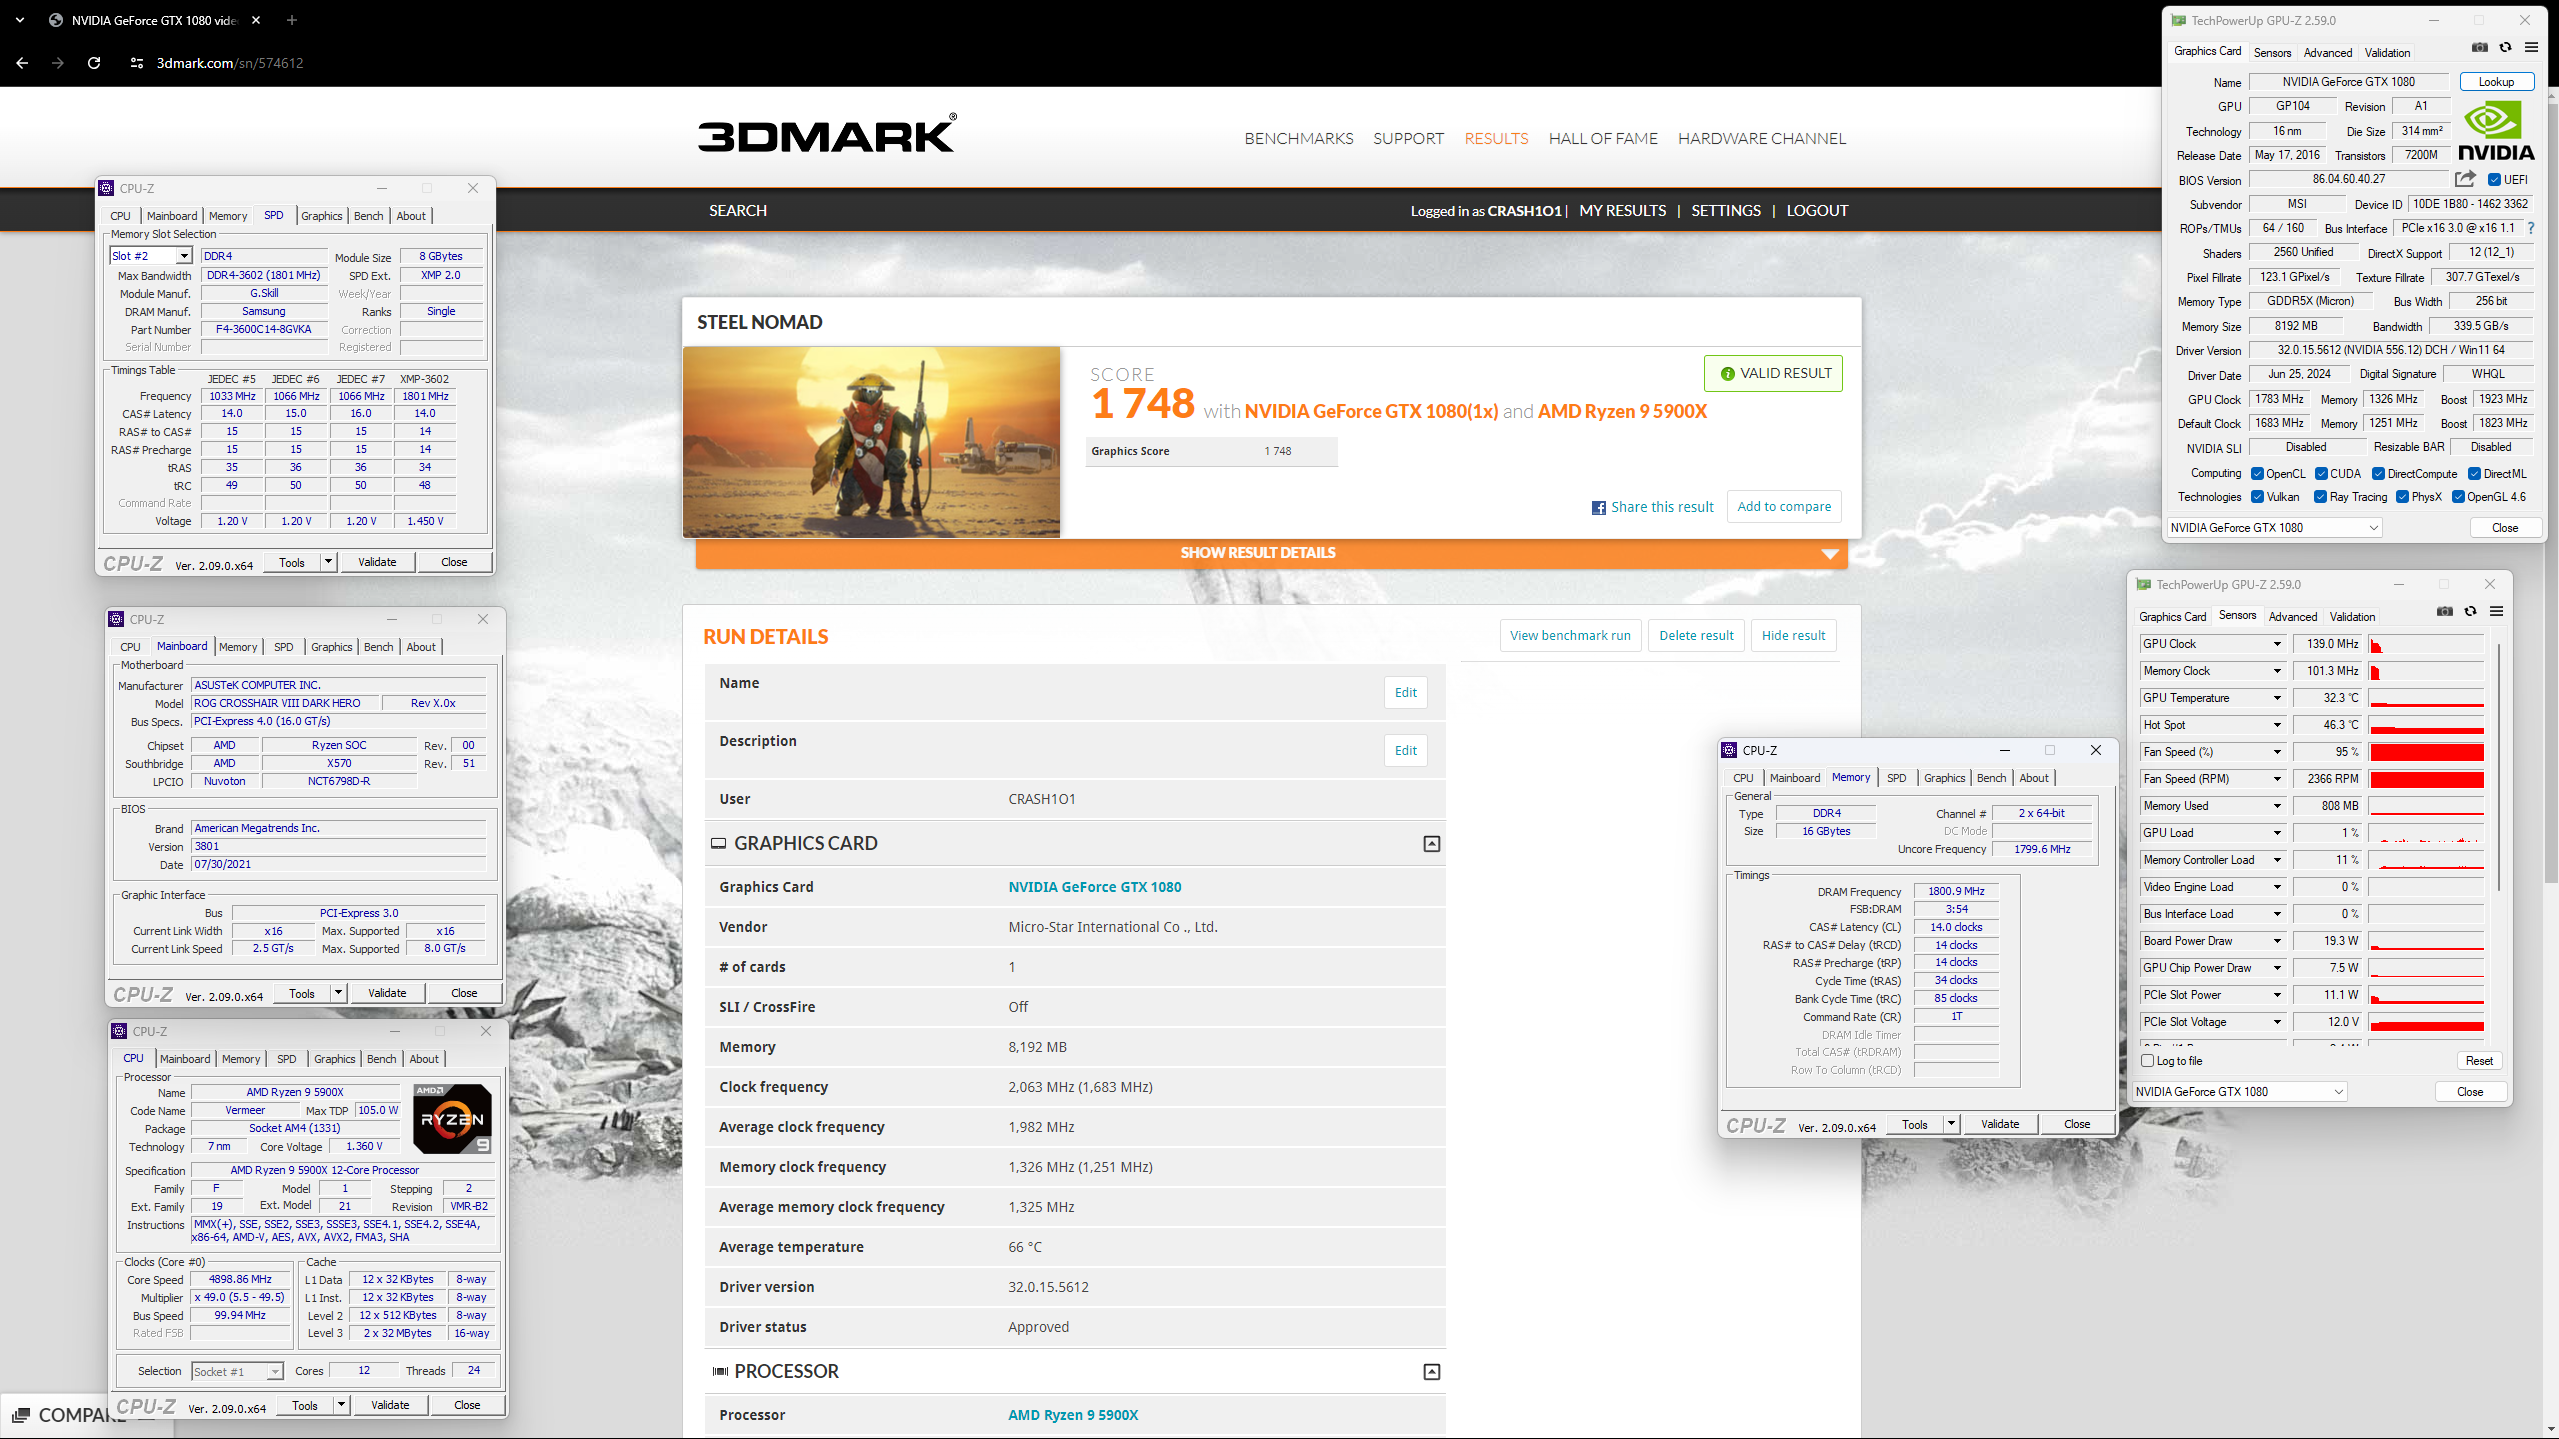Toggle the DirectCompute checkbox
This screenshot has width=2559, height=1439.
(2379, 474)
